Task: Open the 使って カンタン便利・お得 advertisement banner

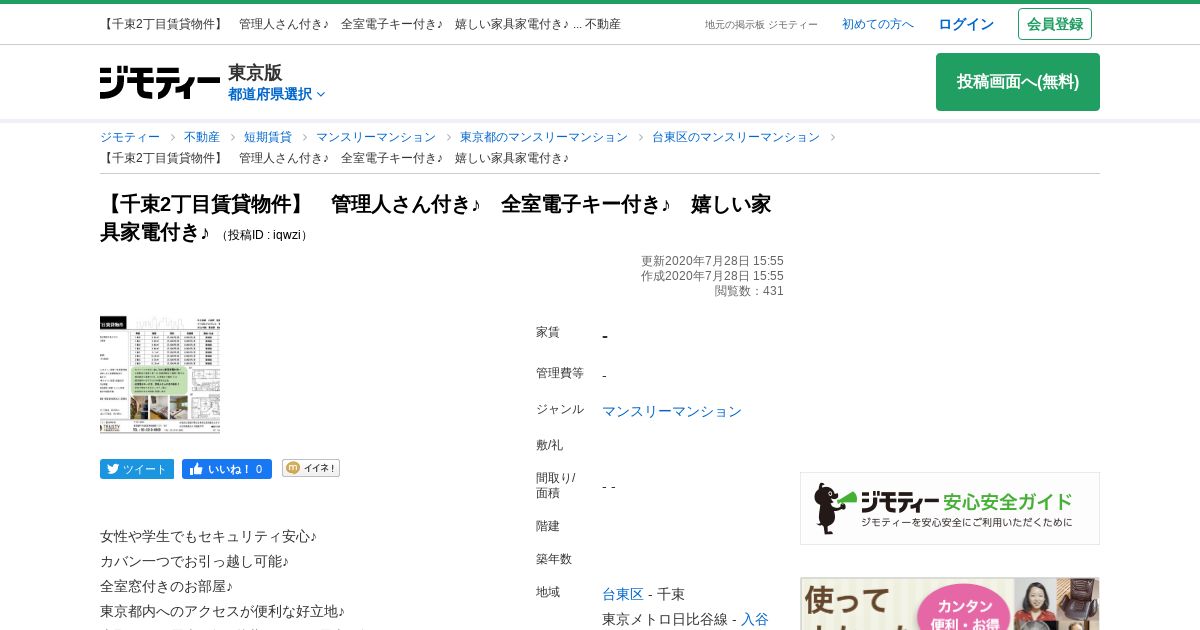Action: pos(950,603)
